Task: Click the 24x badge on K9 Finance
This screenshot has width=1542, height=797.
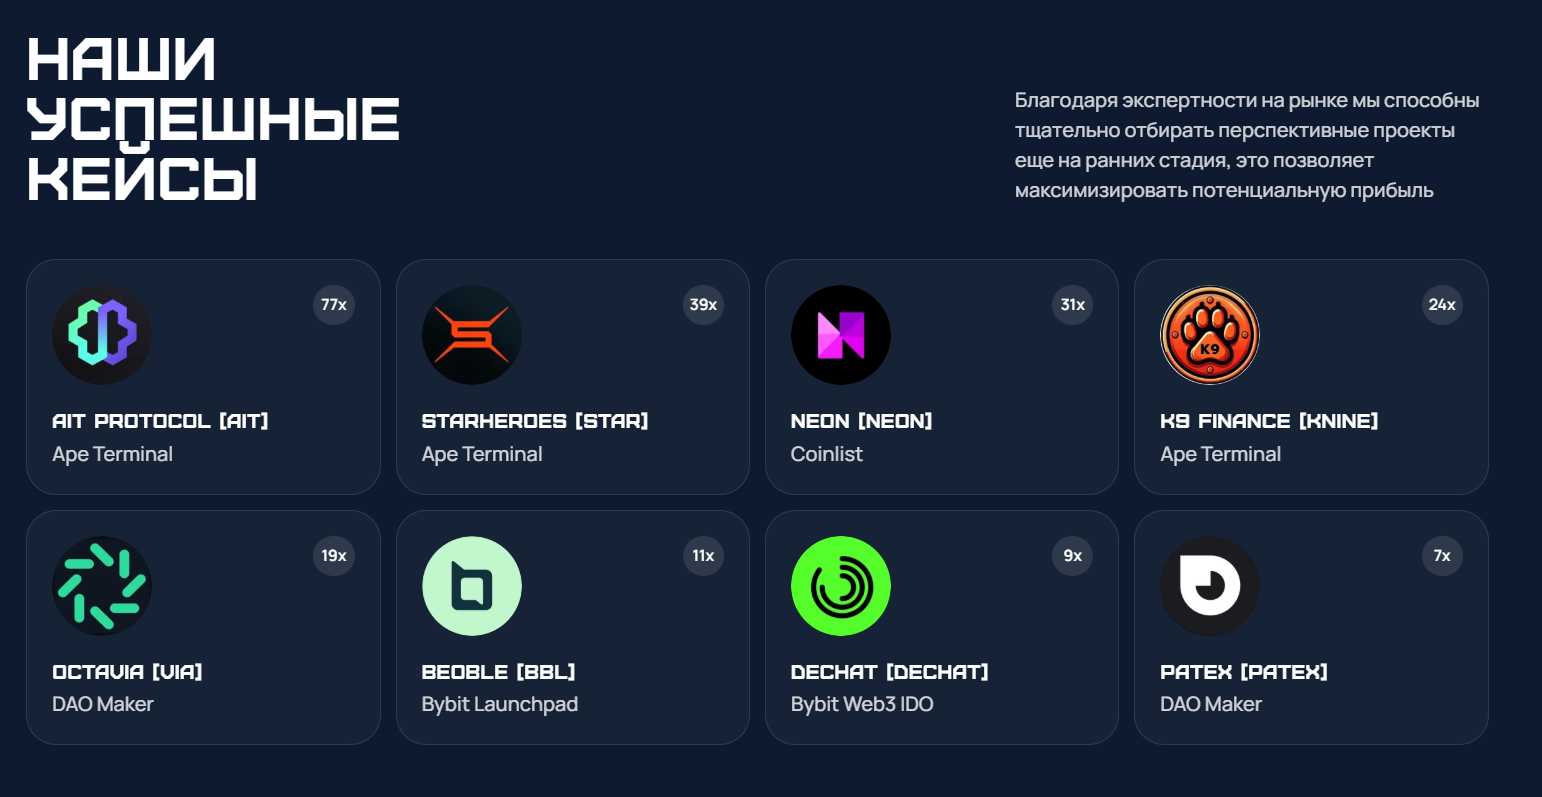Action: (x=1442, y=305)
